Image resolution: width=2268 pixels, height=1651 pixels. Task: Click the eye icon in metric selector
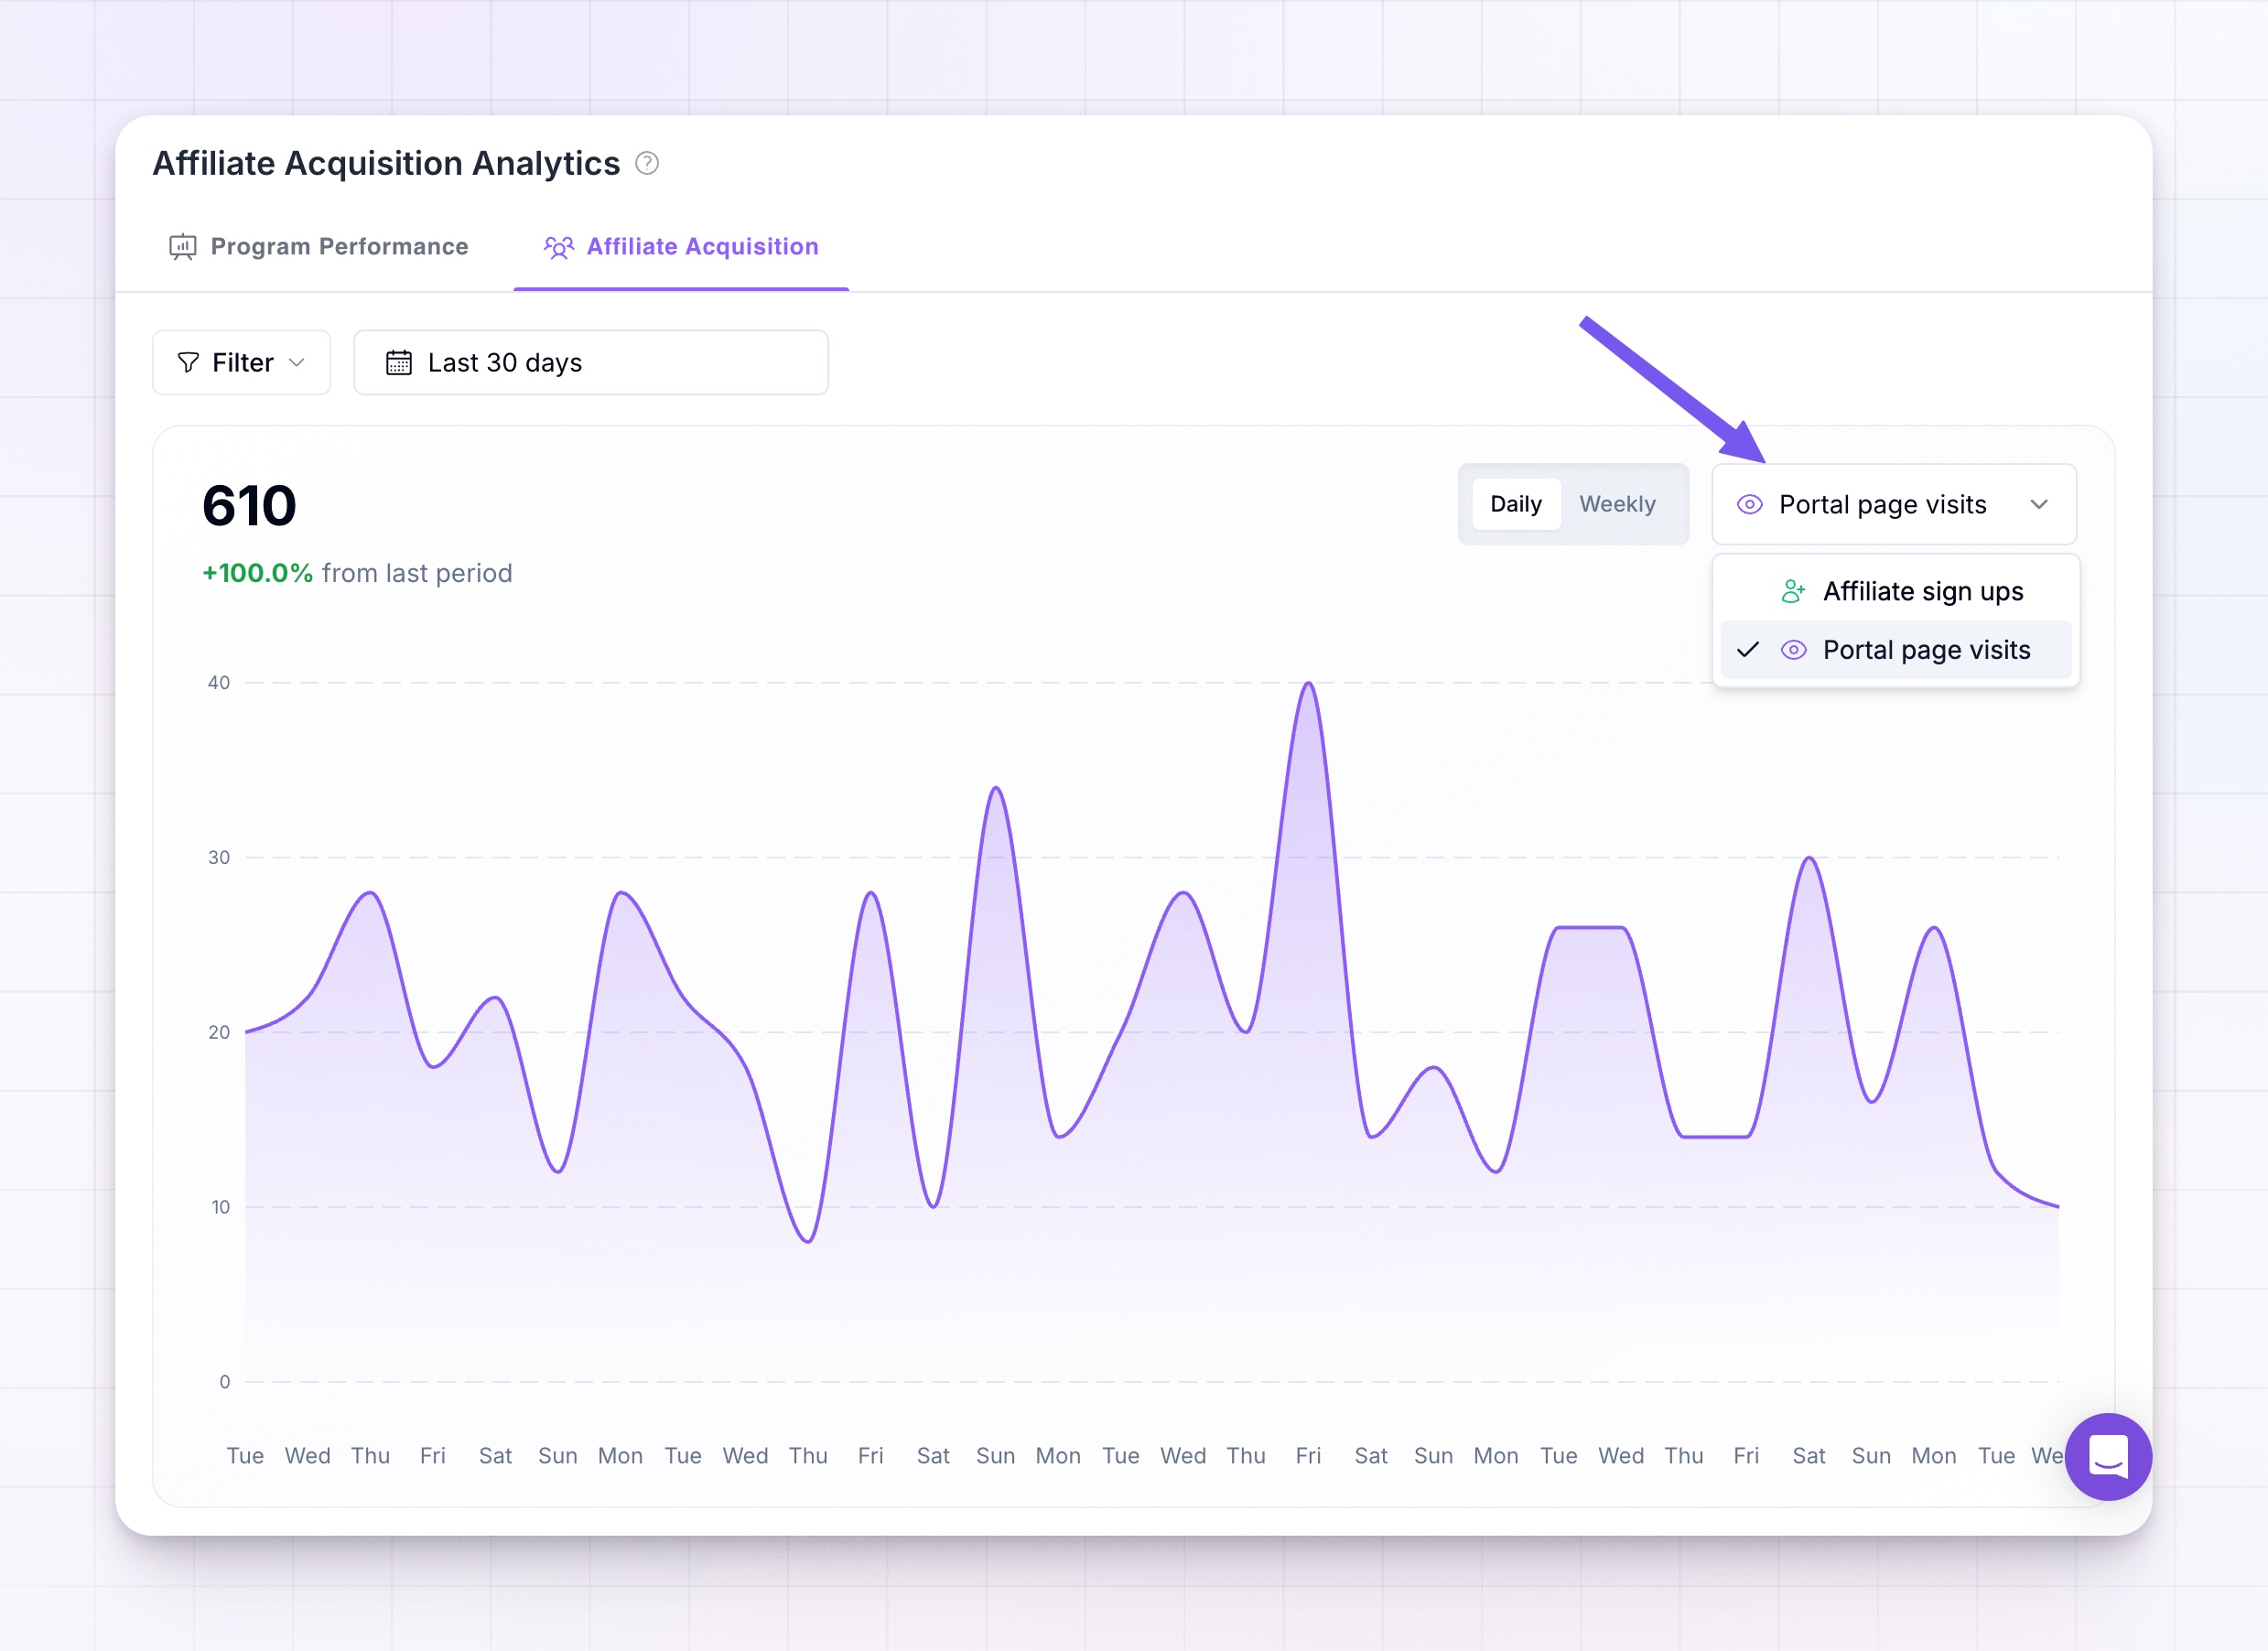tap(1749, 505)
